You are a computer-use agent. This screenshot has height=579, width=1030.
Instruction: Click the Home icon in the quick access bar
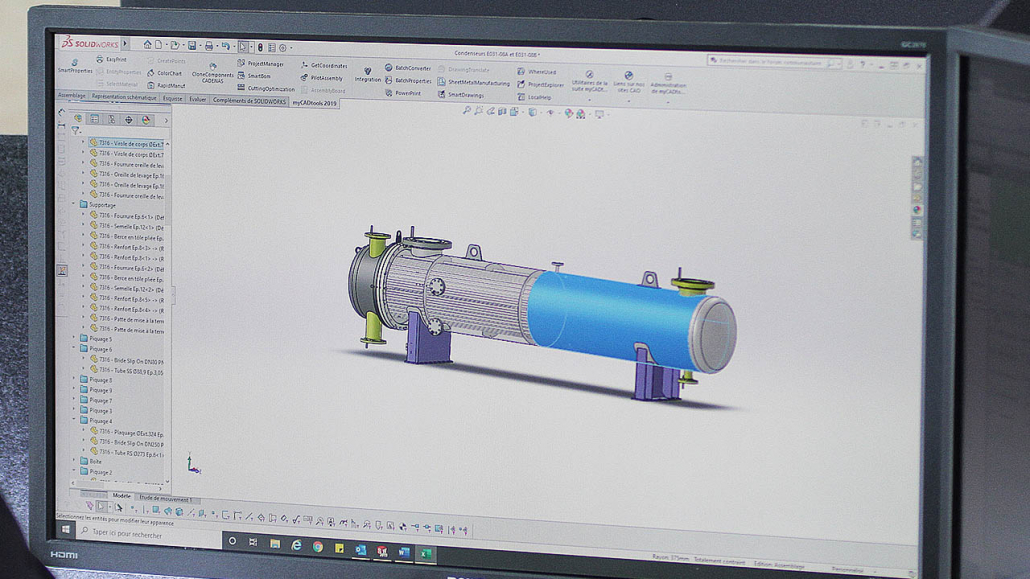[x=148, y=45]
